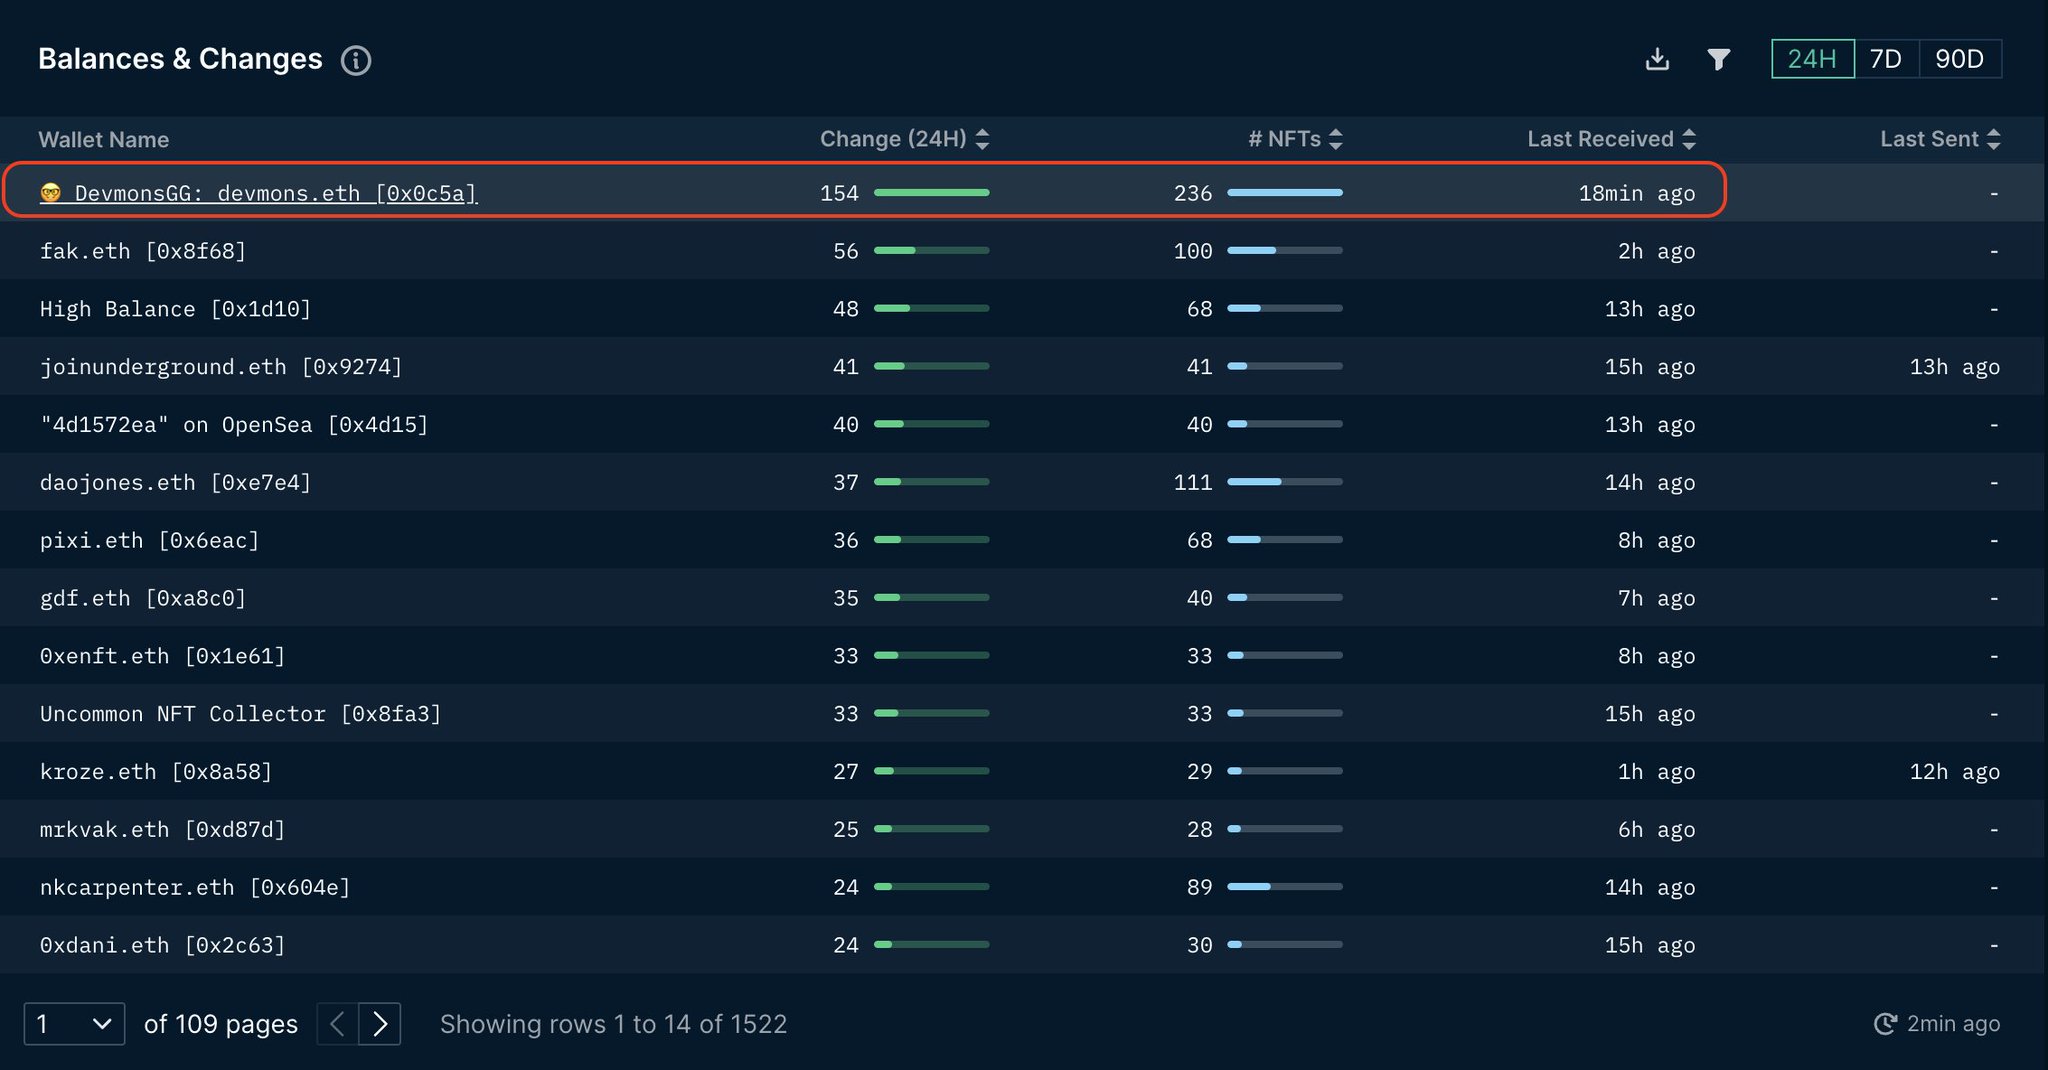Click the refresh icon next to 2min ago
Image resolution: width=2048 pixels, height=1070 pixels.
[1886, 1023]
